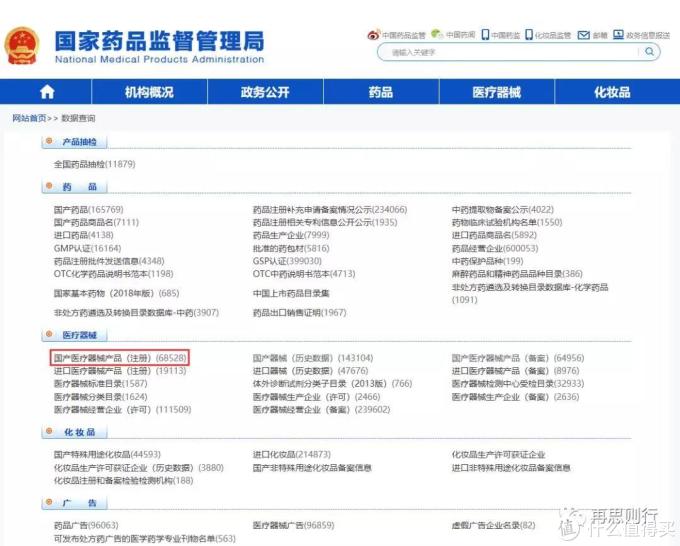The width and height of the screenshot is (680, 546).
Task: Open 医疗器械广告(96859) link
Action: click(x=294, y=526)
